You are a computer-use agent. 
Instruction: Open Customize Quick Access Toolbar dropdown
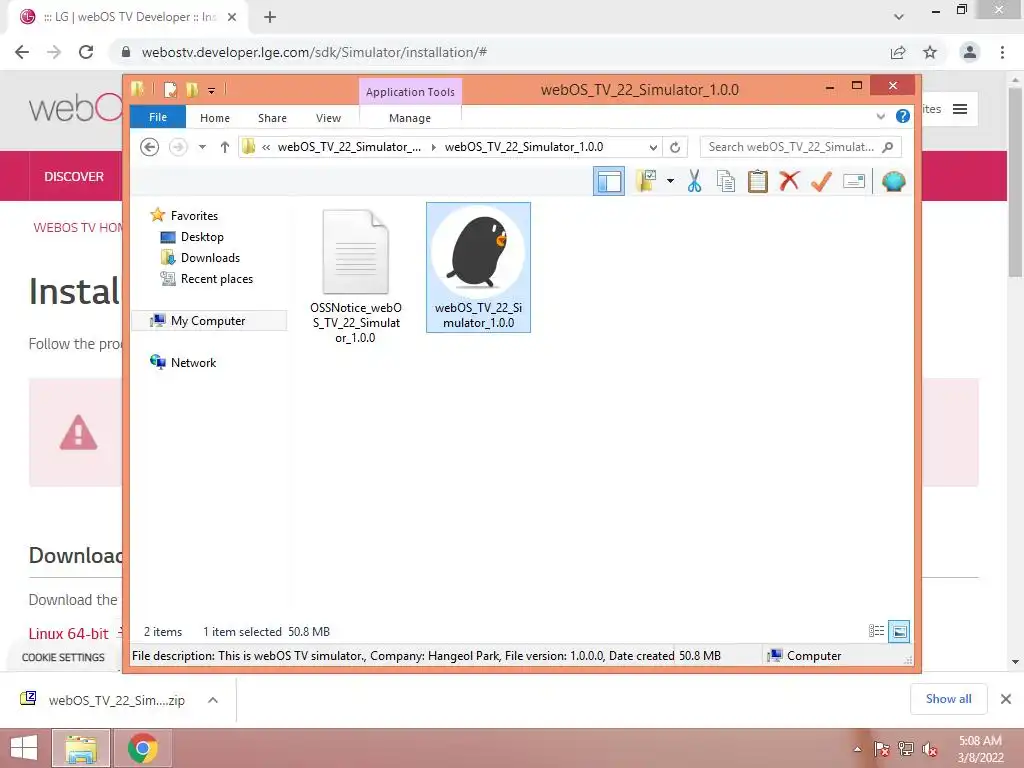click(212, 91)
